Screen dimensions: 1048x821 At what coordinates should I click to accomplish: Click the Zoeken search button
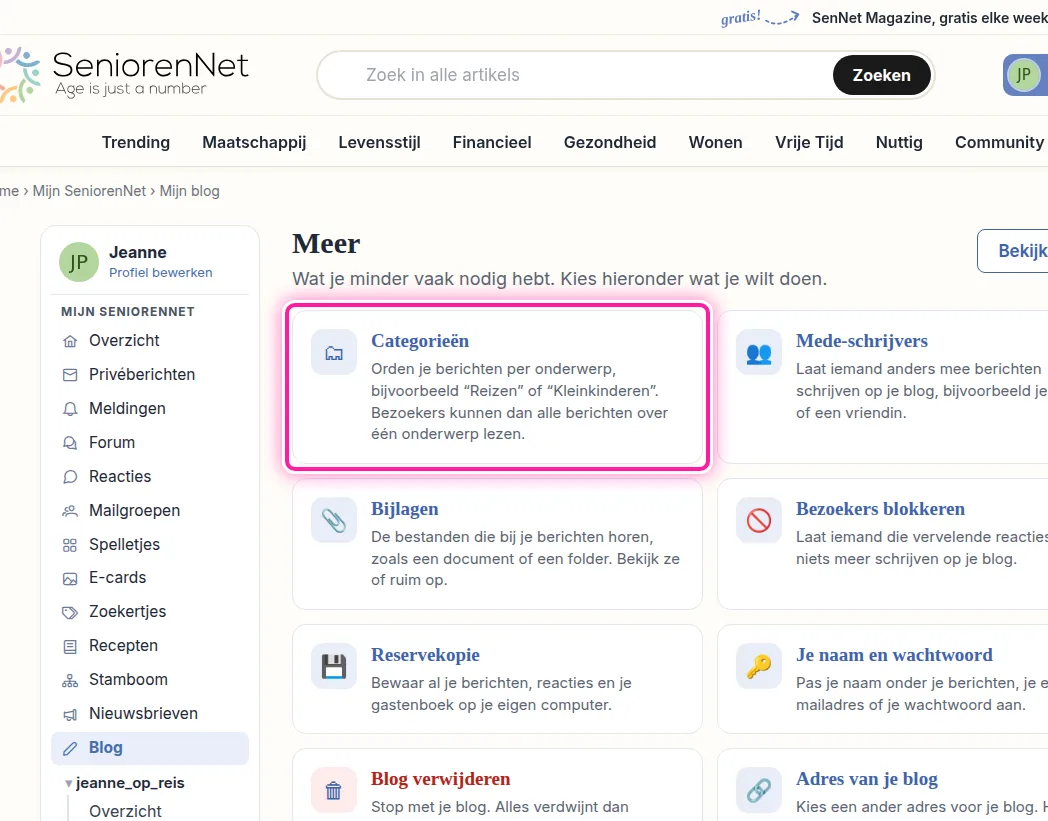point(882,75)
